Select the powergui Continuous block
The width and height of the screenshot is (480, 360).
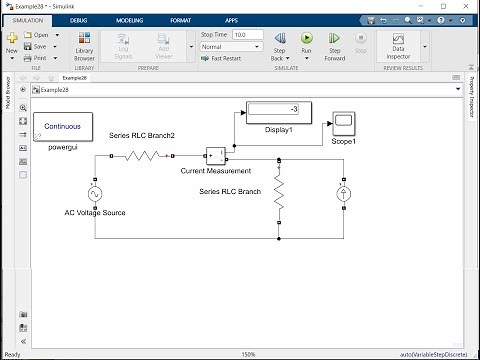(63, 127)
